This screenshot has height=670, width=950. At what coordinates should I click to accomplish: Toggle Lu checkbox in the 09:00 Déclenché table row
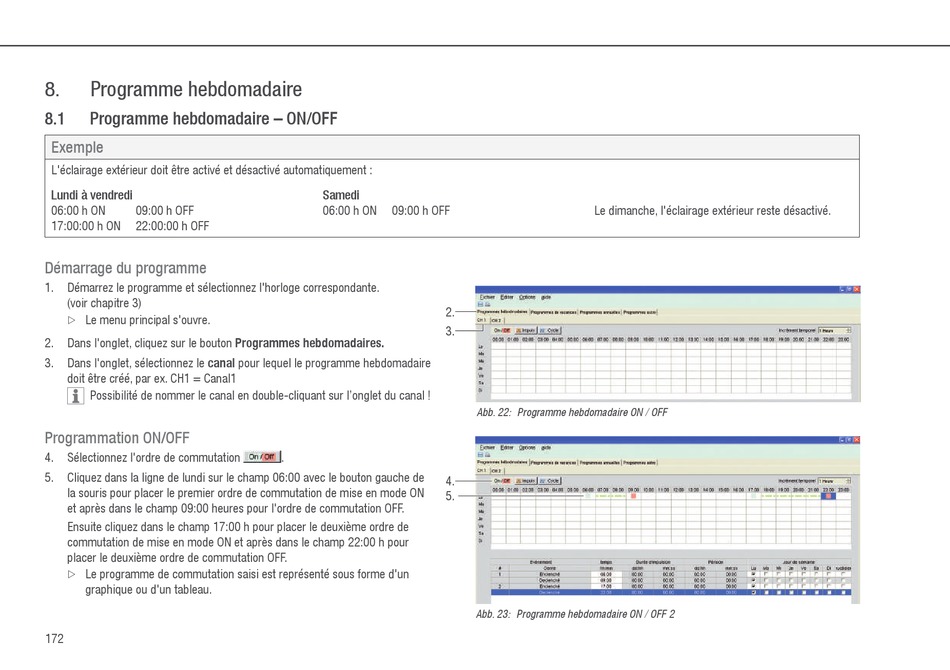[x=754, y=580]
